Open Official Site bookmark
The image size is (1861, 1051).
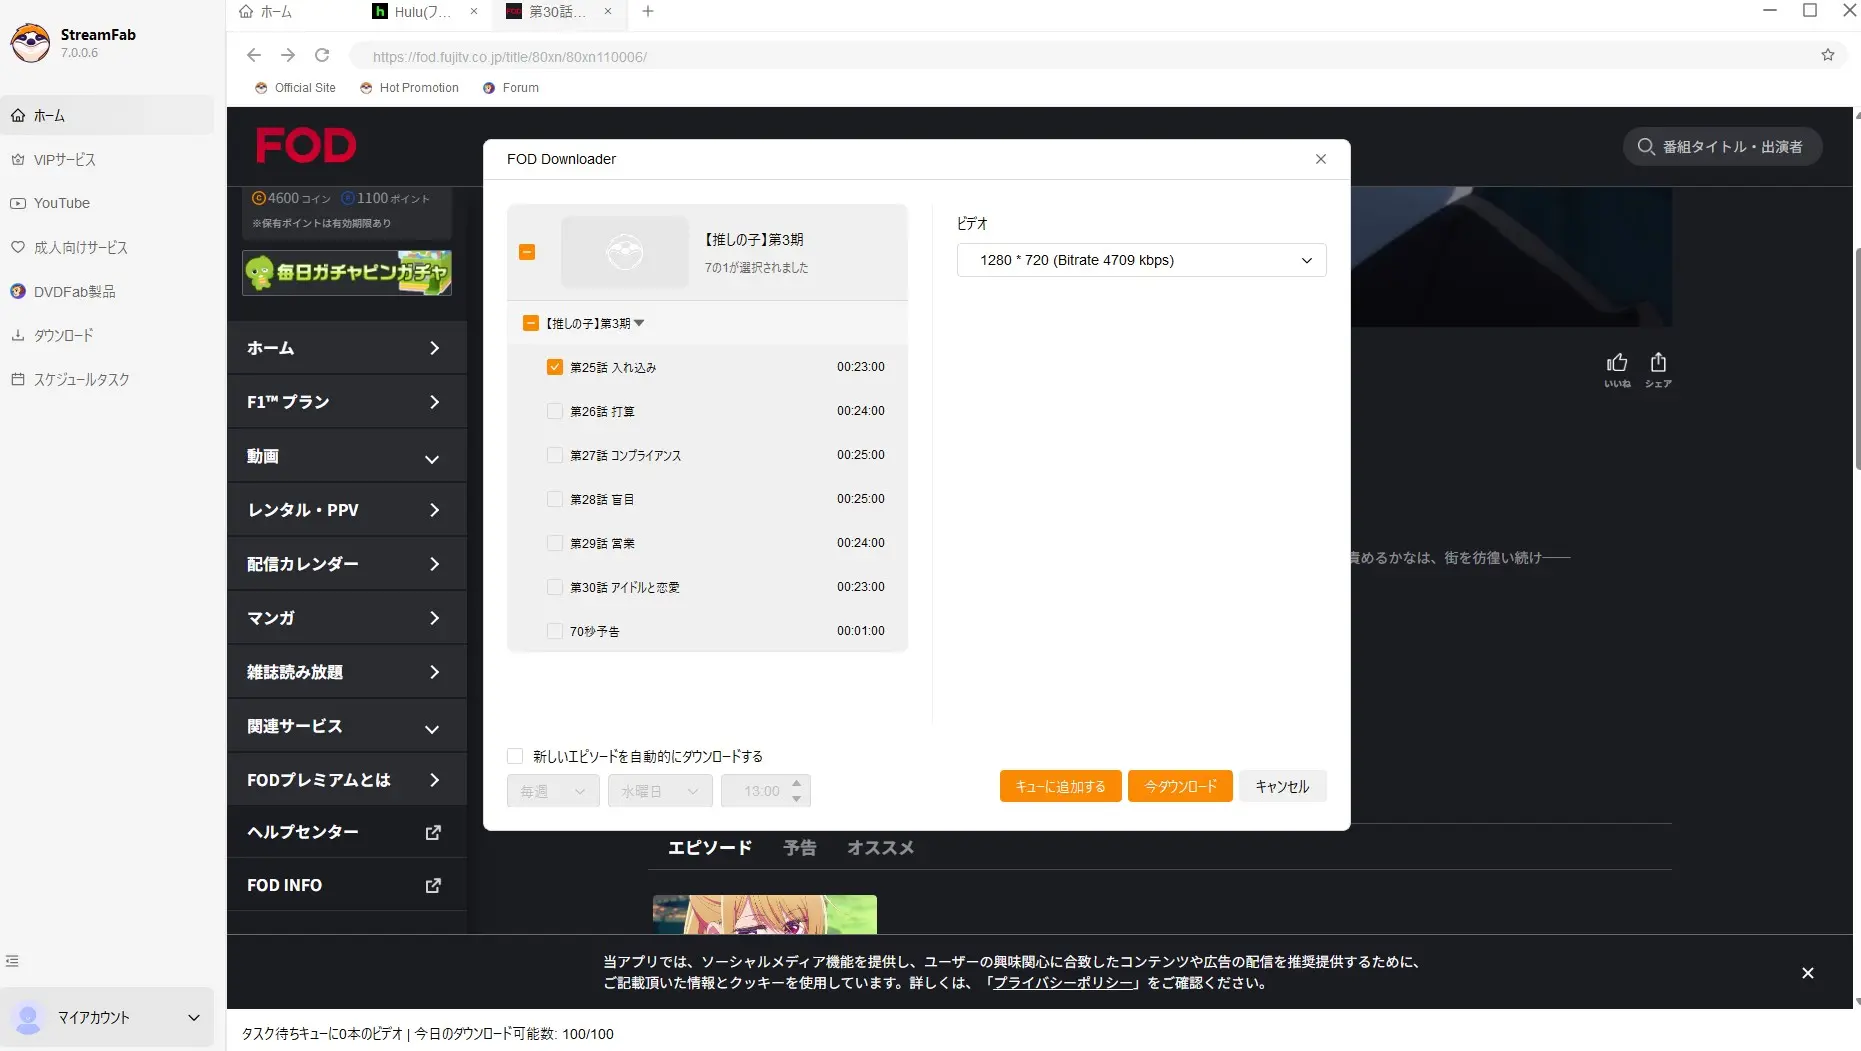295,88
